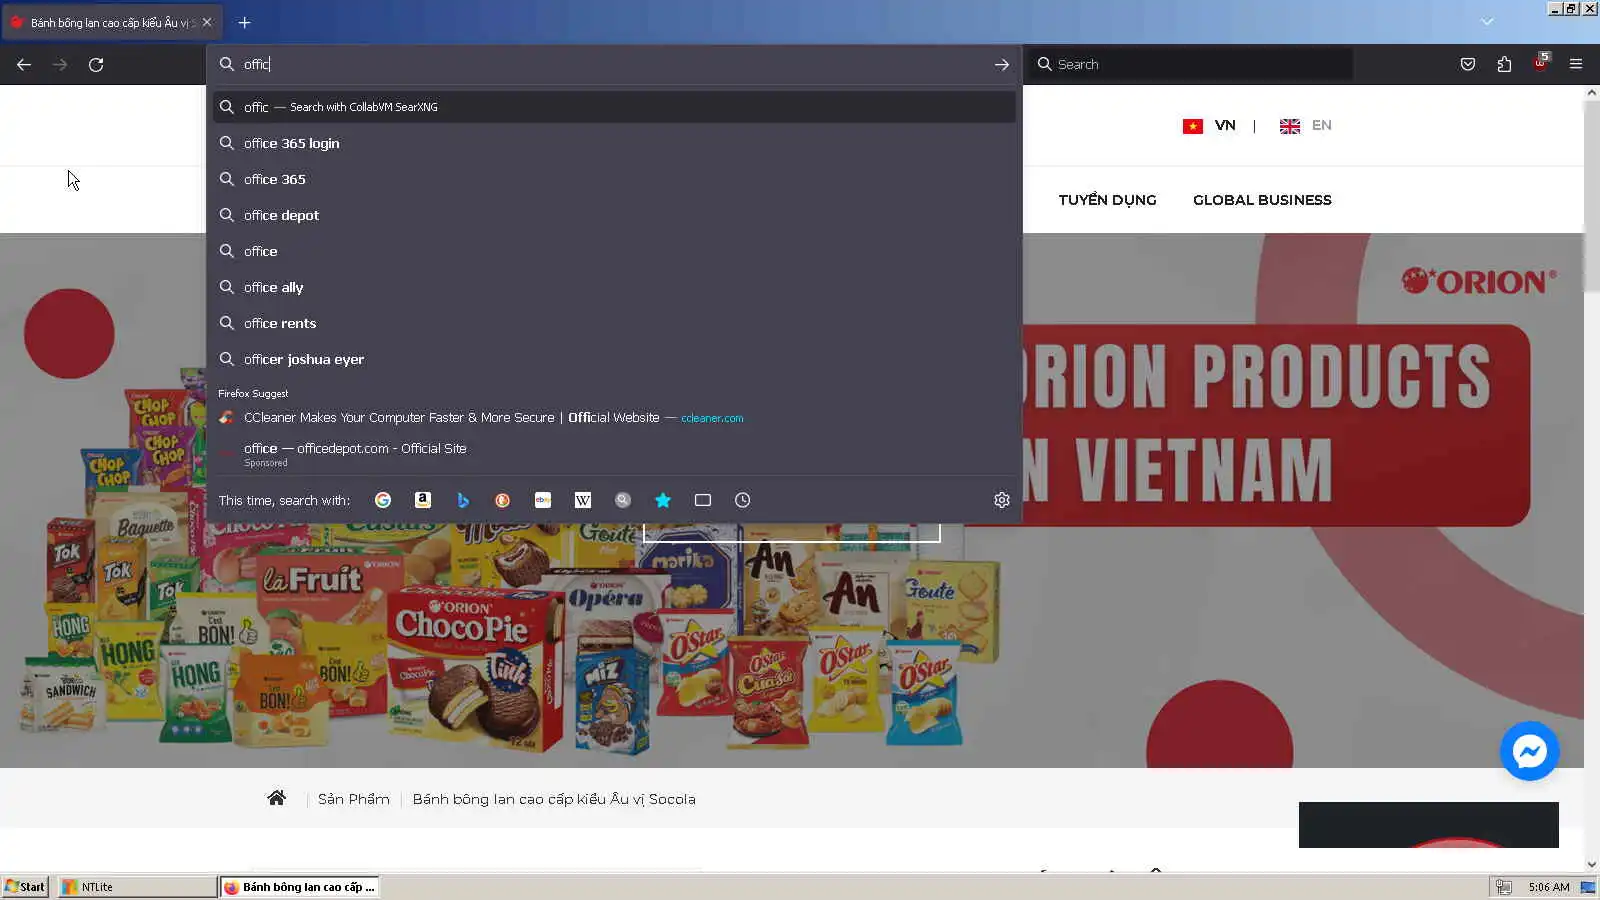Screen dimensions: 1600x900
Task: Search in open Tabs using tab icon
Action: point(703,500)
